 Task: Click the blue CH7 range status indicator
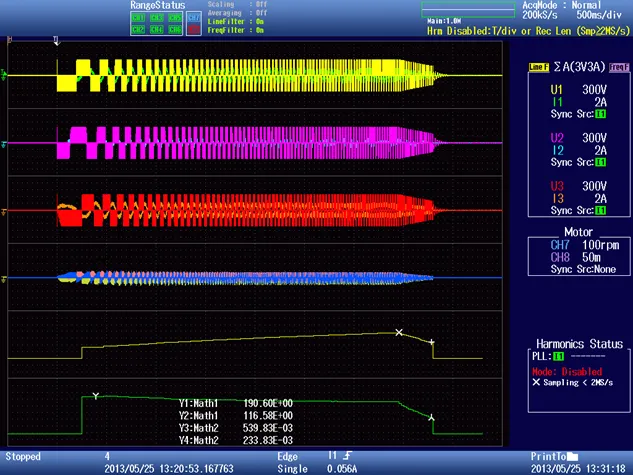pos(194,18)
